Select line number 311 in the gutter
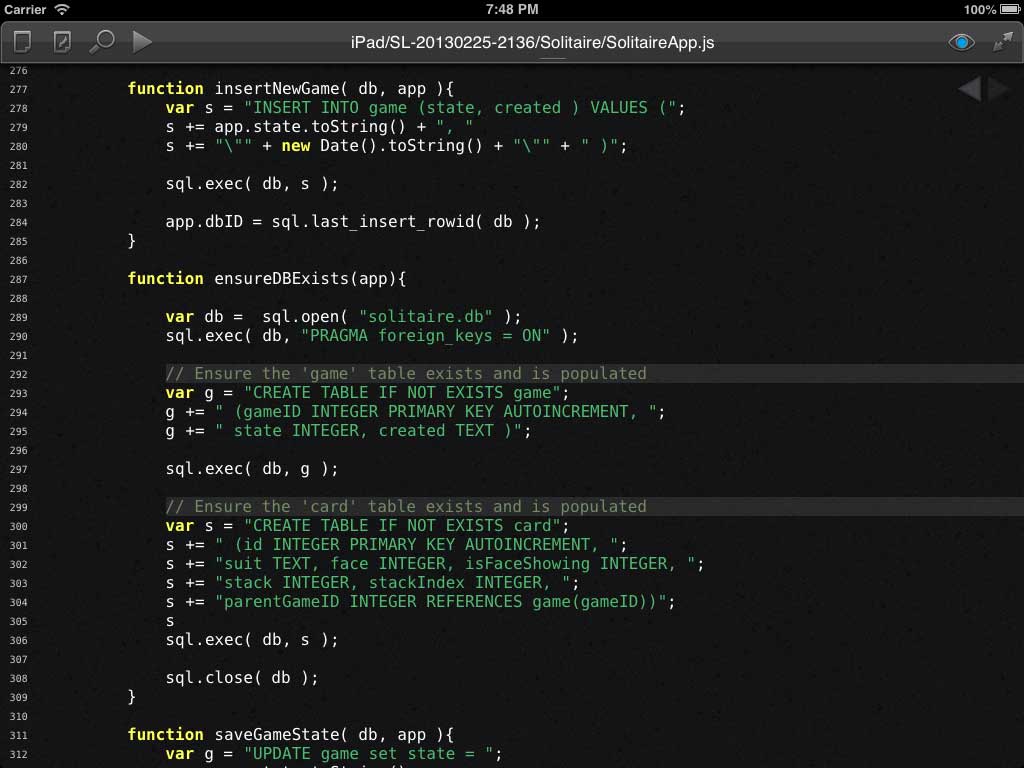Screen dimensions: 1024x768 point(18,735)
